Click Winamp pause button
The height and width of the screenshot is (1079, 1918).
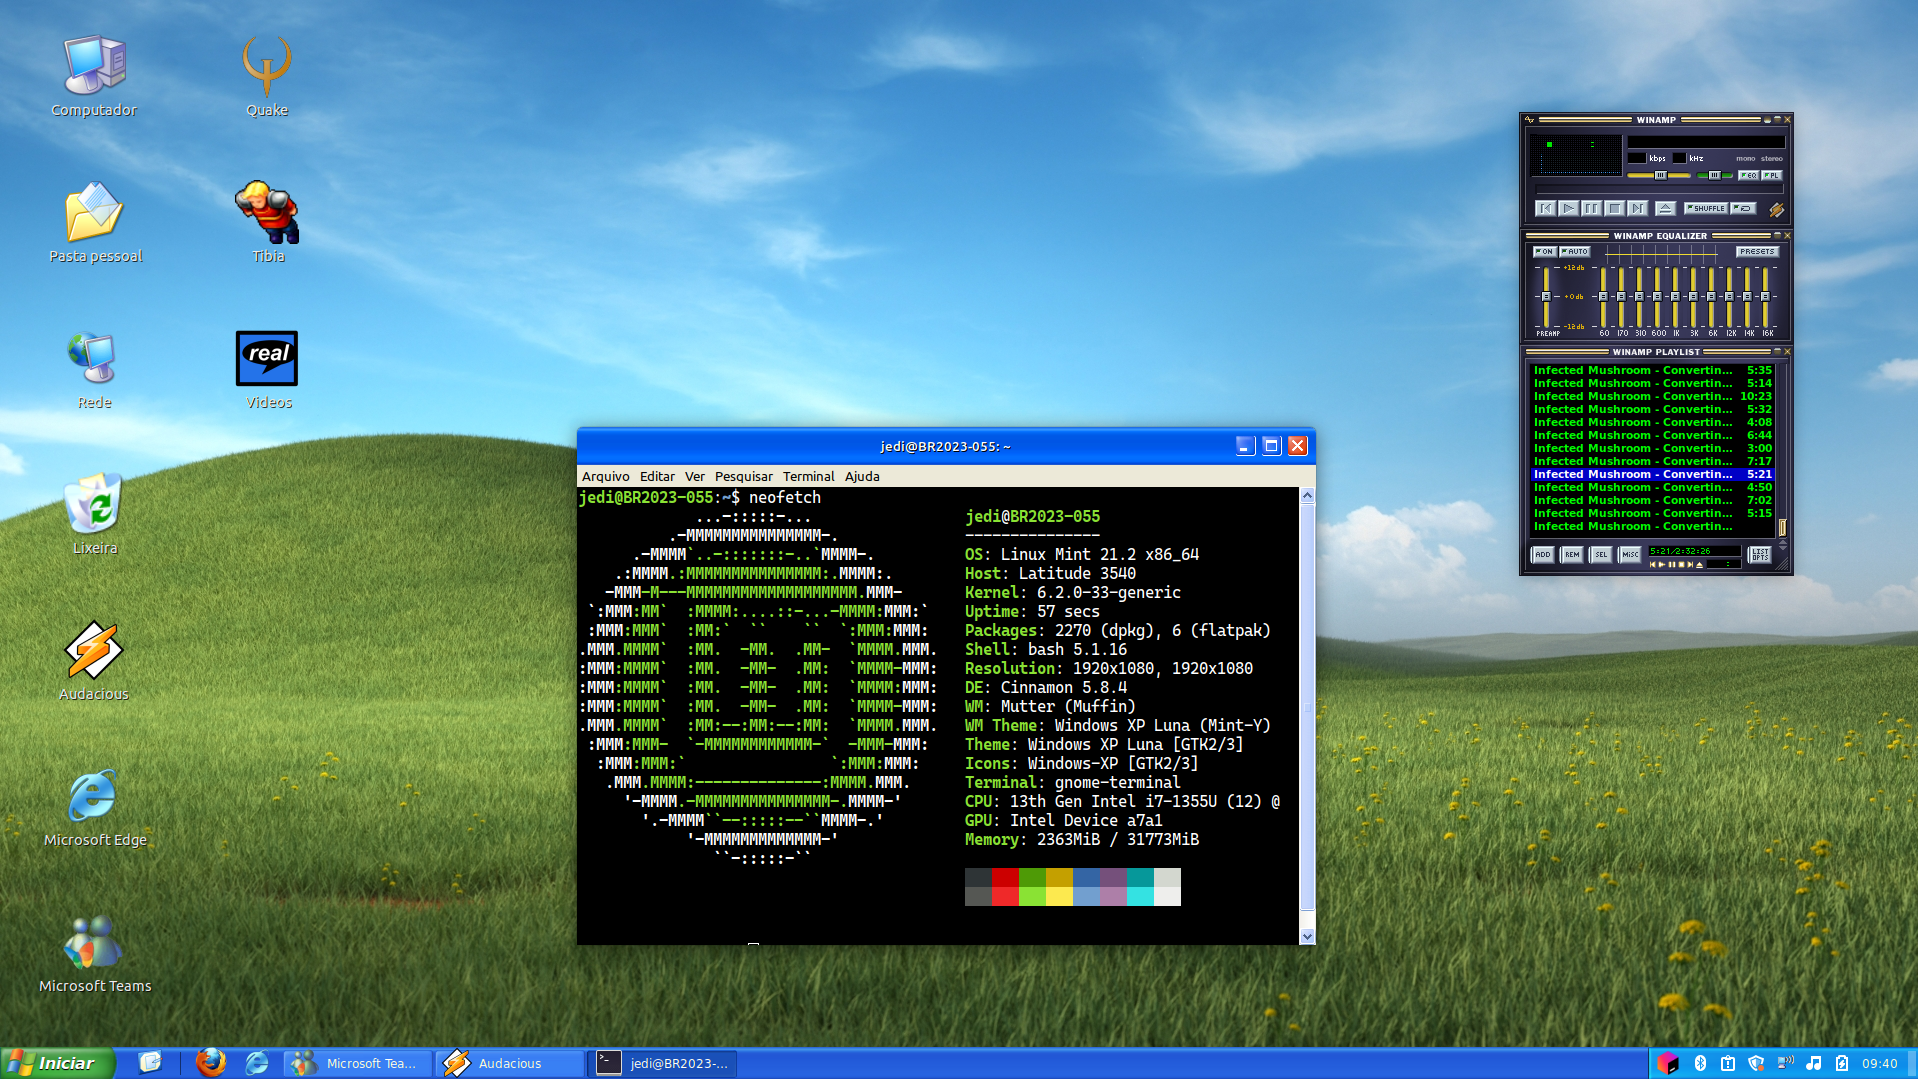[1591, 208]
